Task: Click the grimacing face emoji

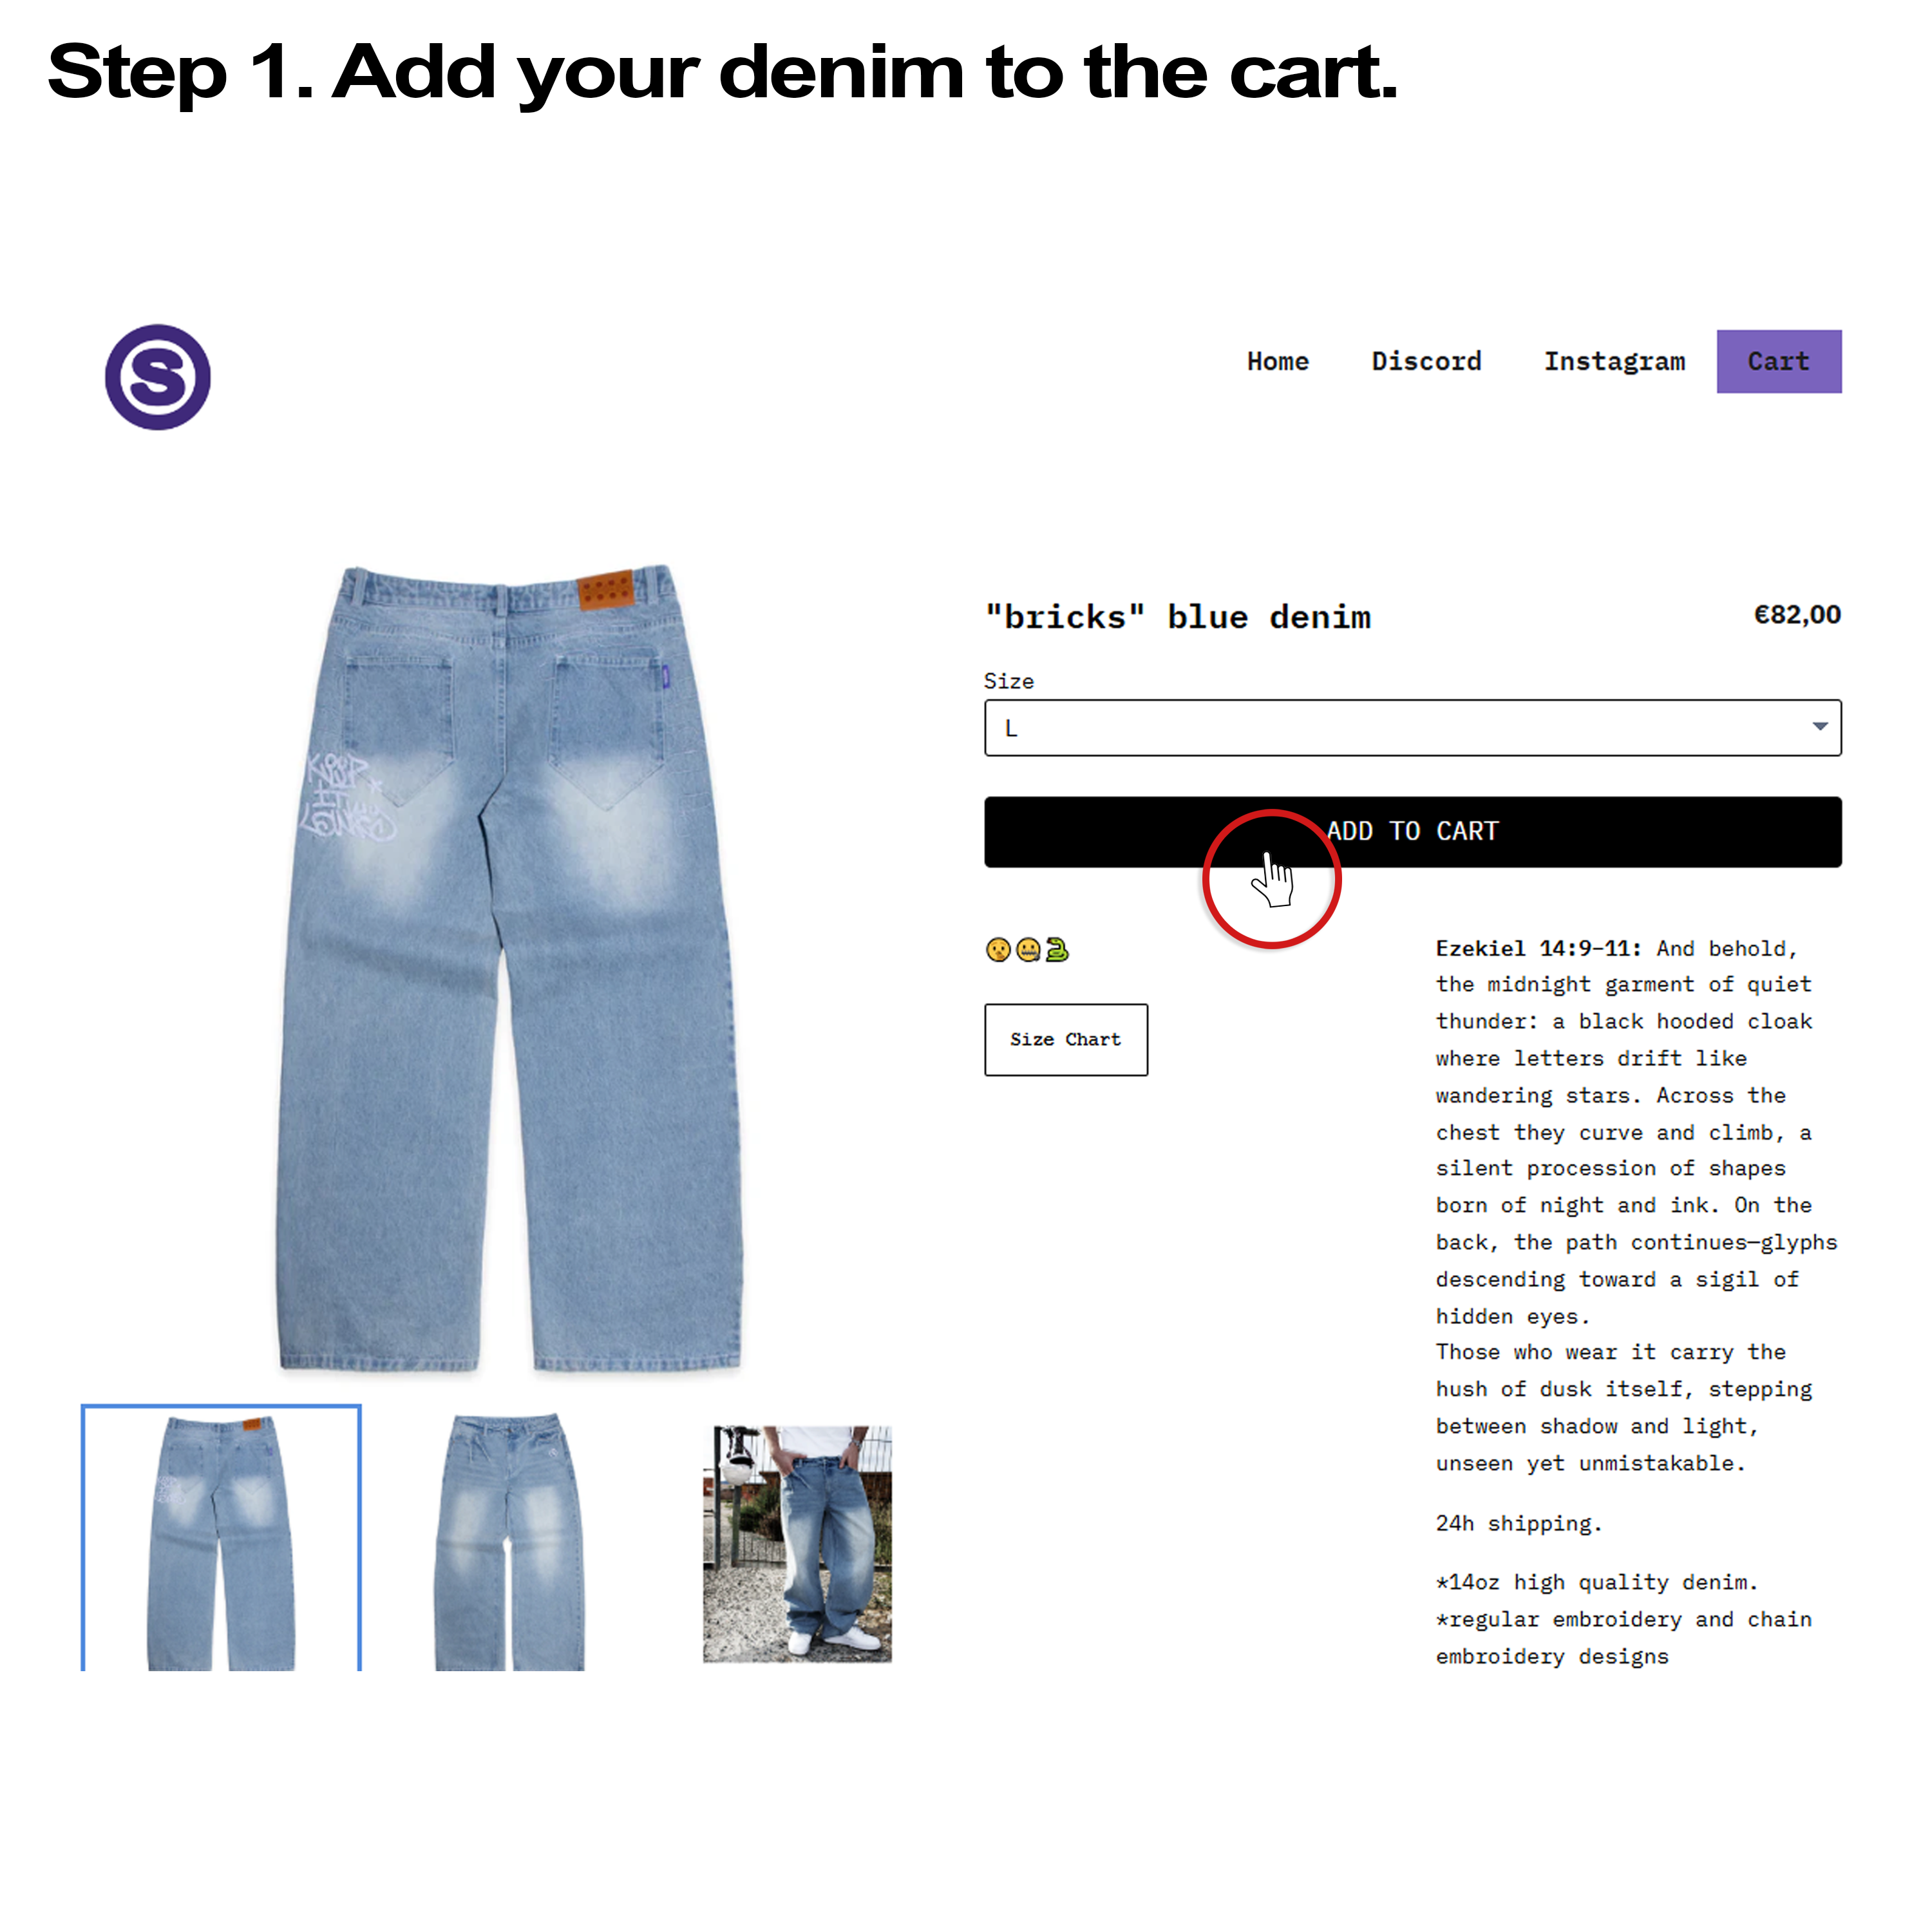Action: tap(1027, 949)
